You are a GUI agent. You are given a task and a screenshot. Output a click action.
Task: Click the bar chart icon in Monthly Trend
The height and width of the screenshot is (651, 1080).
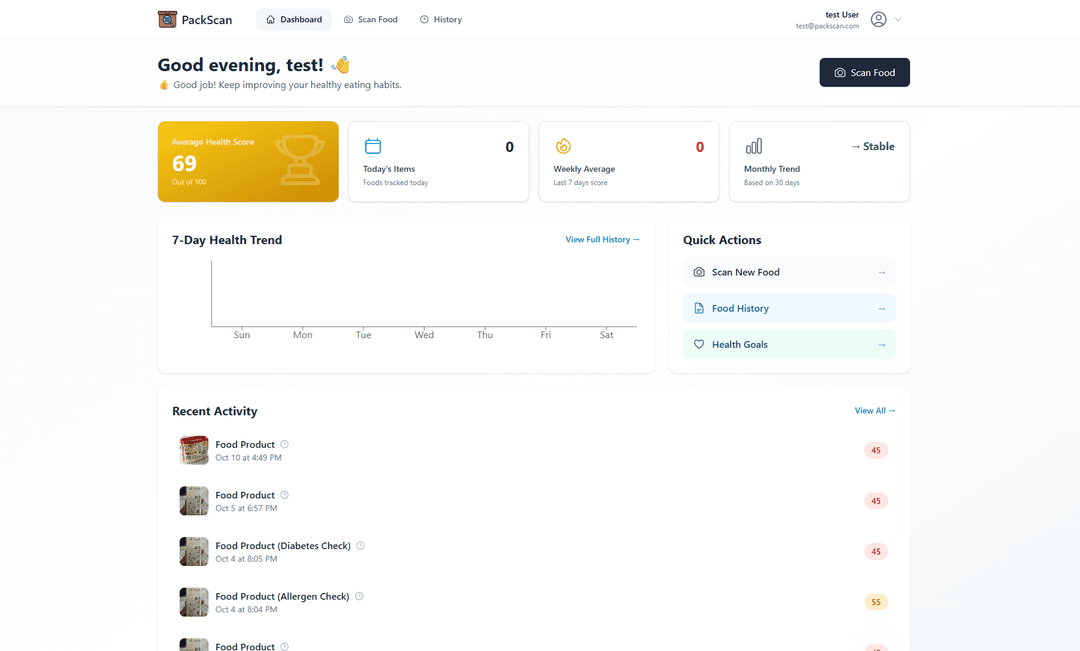[753, 146]
